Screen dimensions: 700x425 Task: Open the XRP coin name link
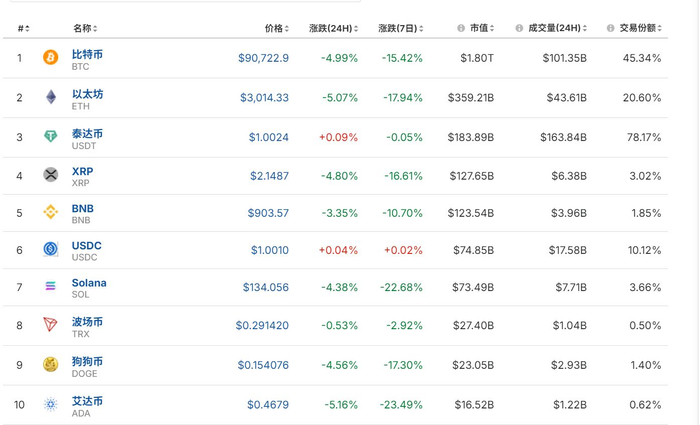(x=83, y=171)
